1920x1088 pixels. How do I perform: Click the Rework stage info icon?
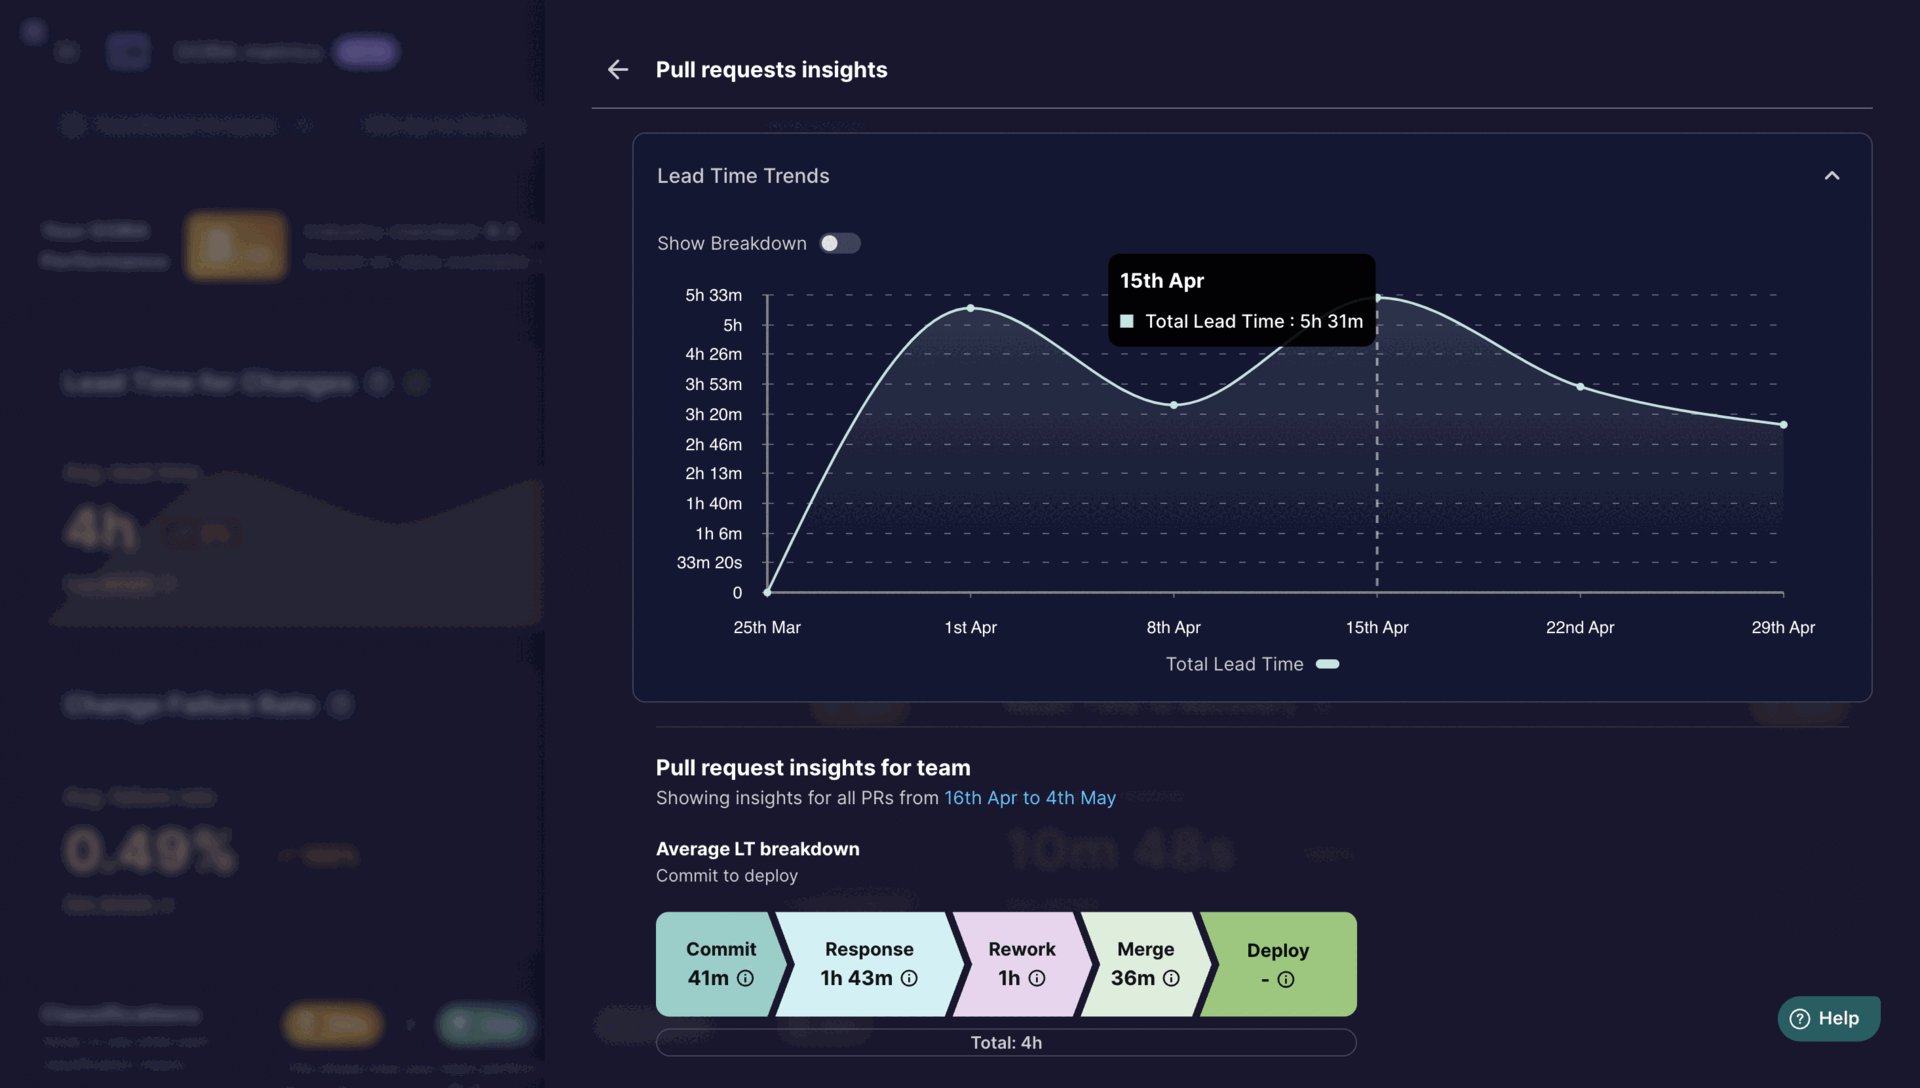coord(1038,979)
